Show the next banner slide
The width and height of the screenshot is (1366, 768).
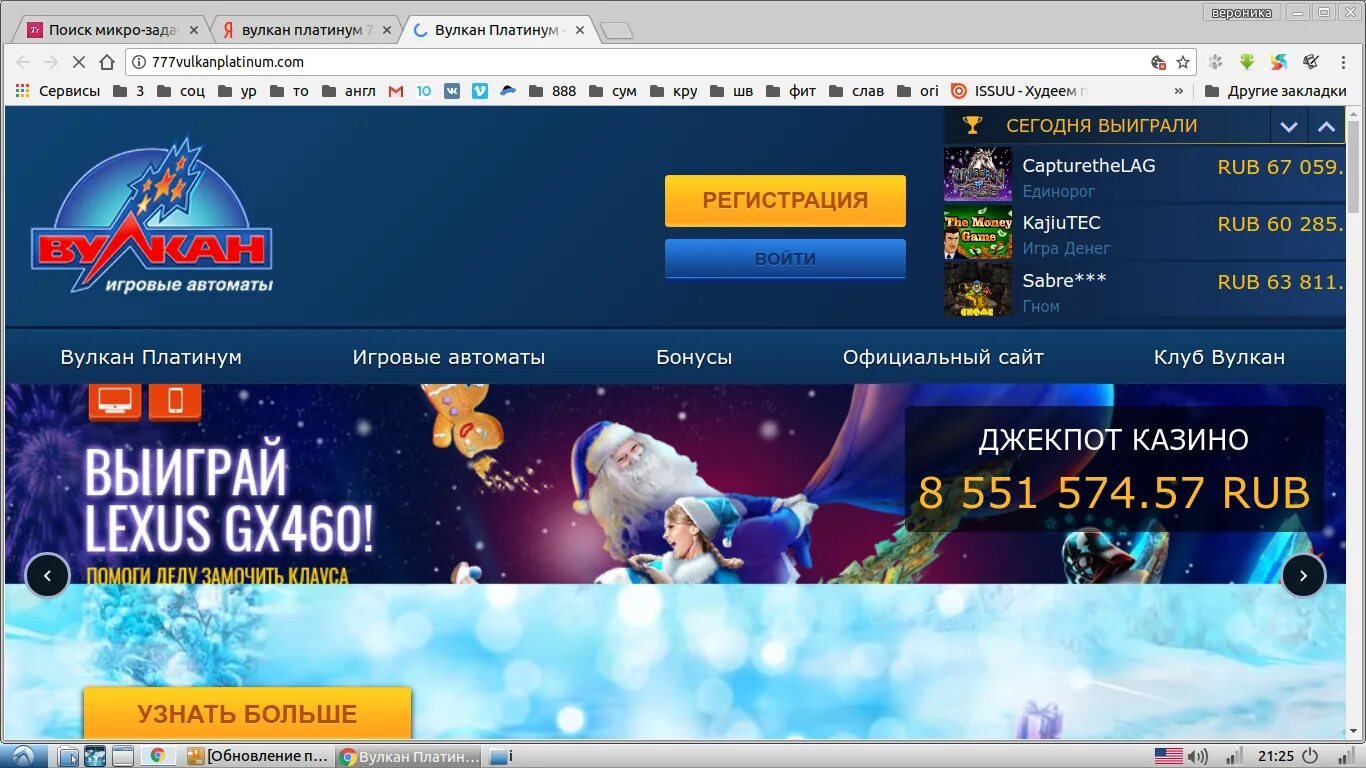pos(1303,575)
